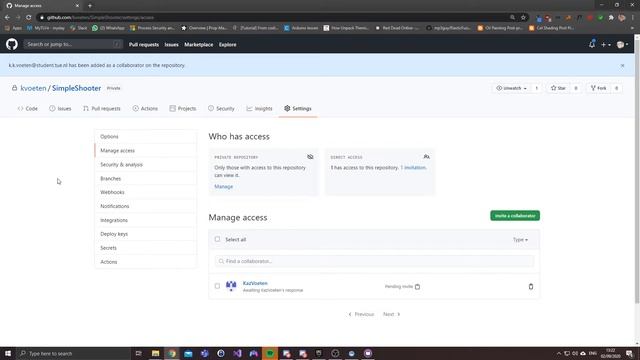The image size is (640, 360).
Task: Open Notifications settings in sidebar
Action: coord(145,206)
